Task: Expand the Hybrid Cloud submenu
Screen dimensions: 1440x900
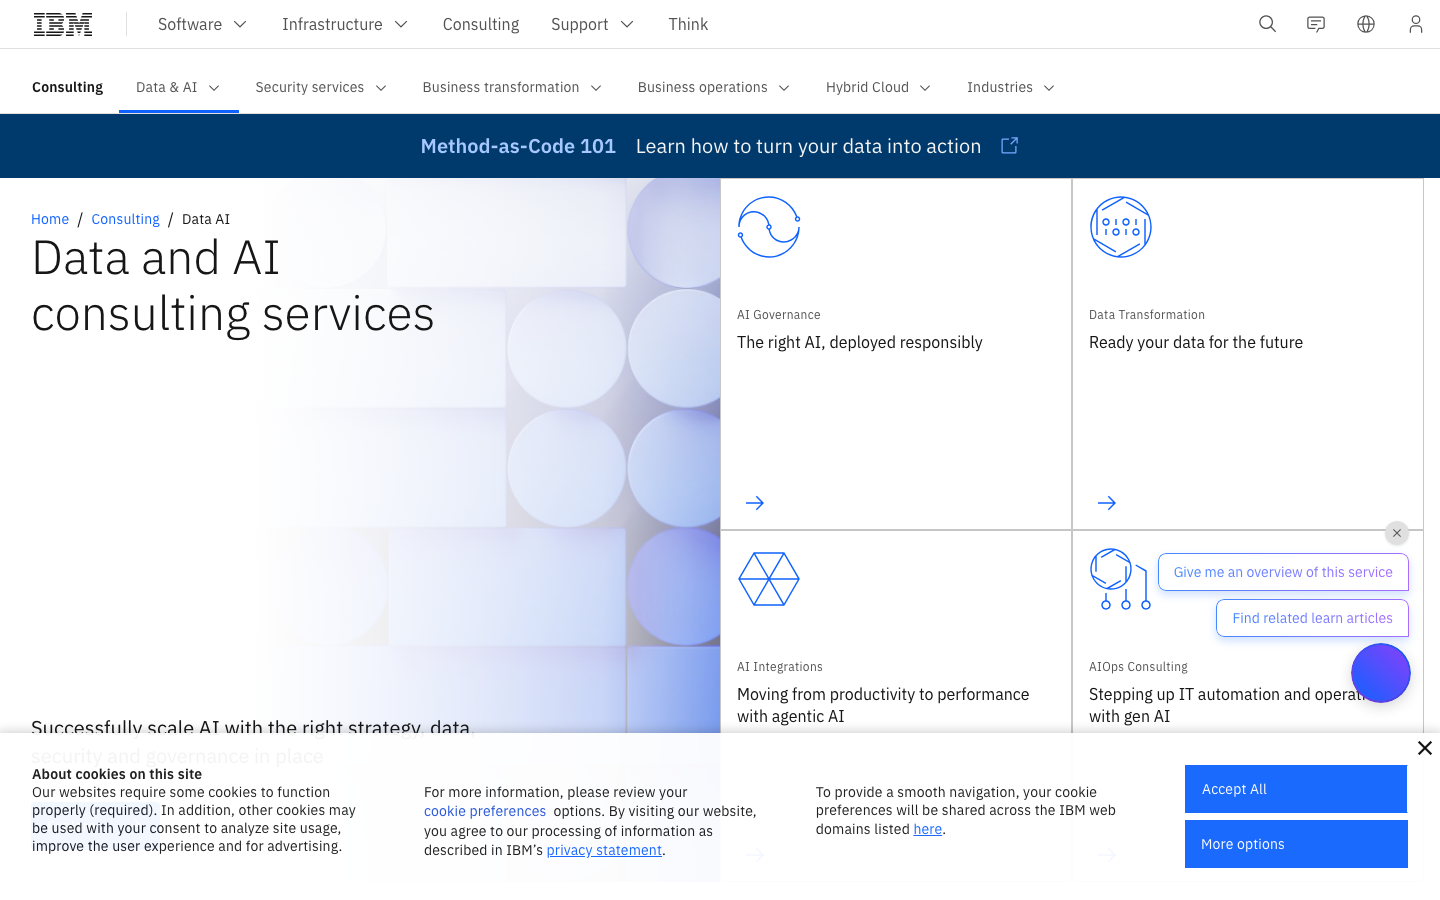Action: 878,87
